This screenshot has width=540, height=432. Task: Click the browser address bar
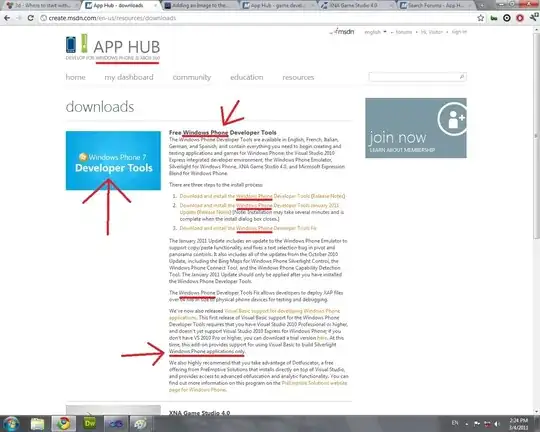point(257,18)
